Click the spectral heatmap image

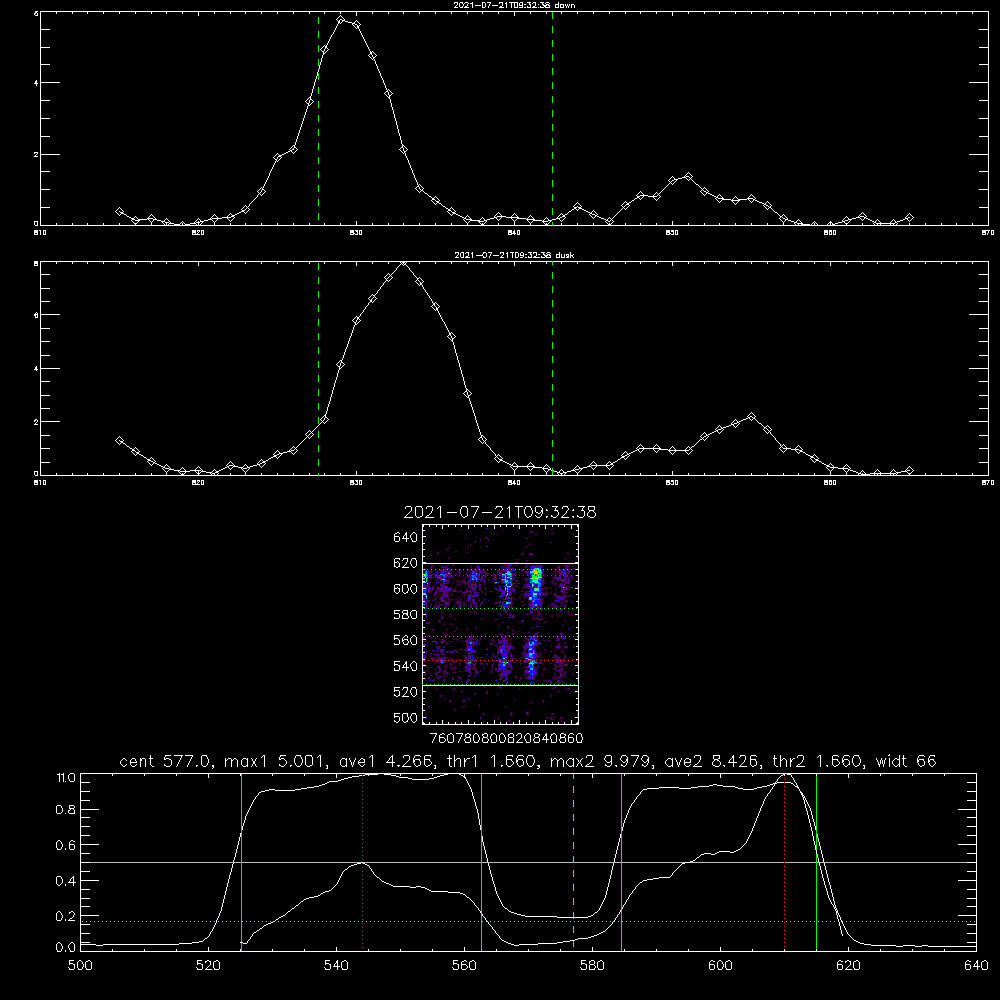click(500, 624)
